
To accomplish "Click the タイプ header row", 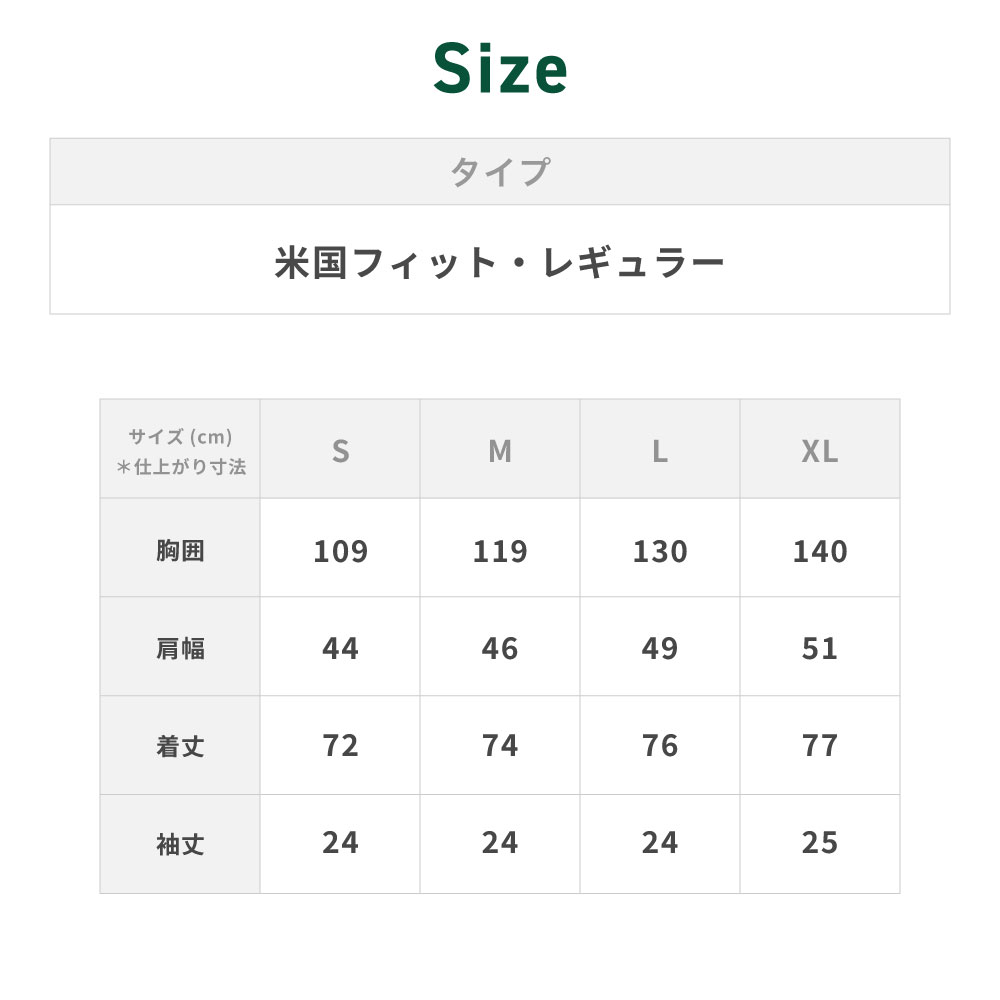I will [500, 172].
